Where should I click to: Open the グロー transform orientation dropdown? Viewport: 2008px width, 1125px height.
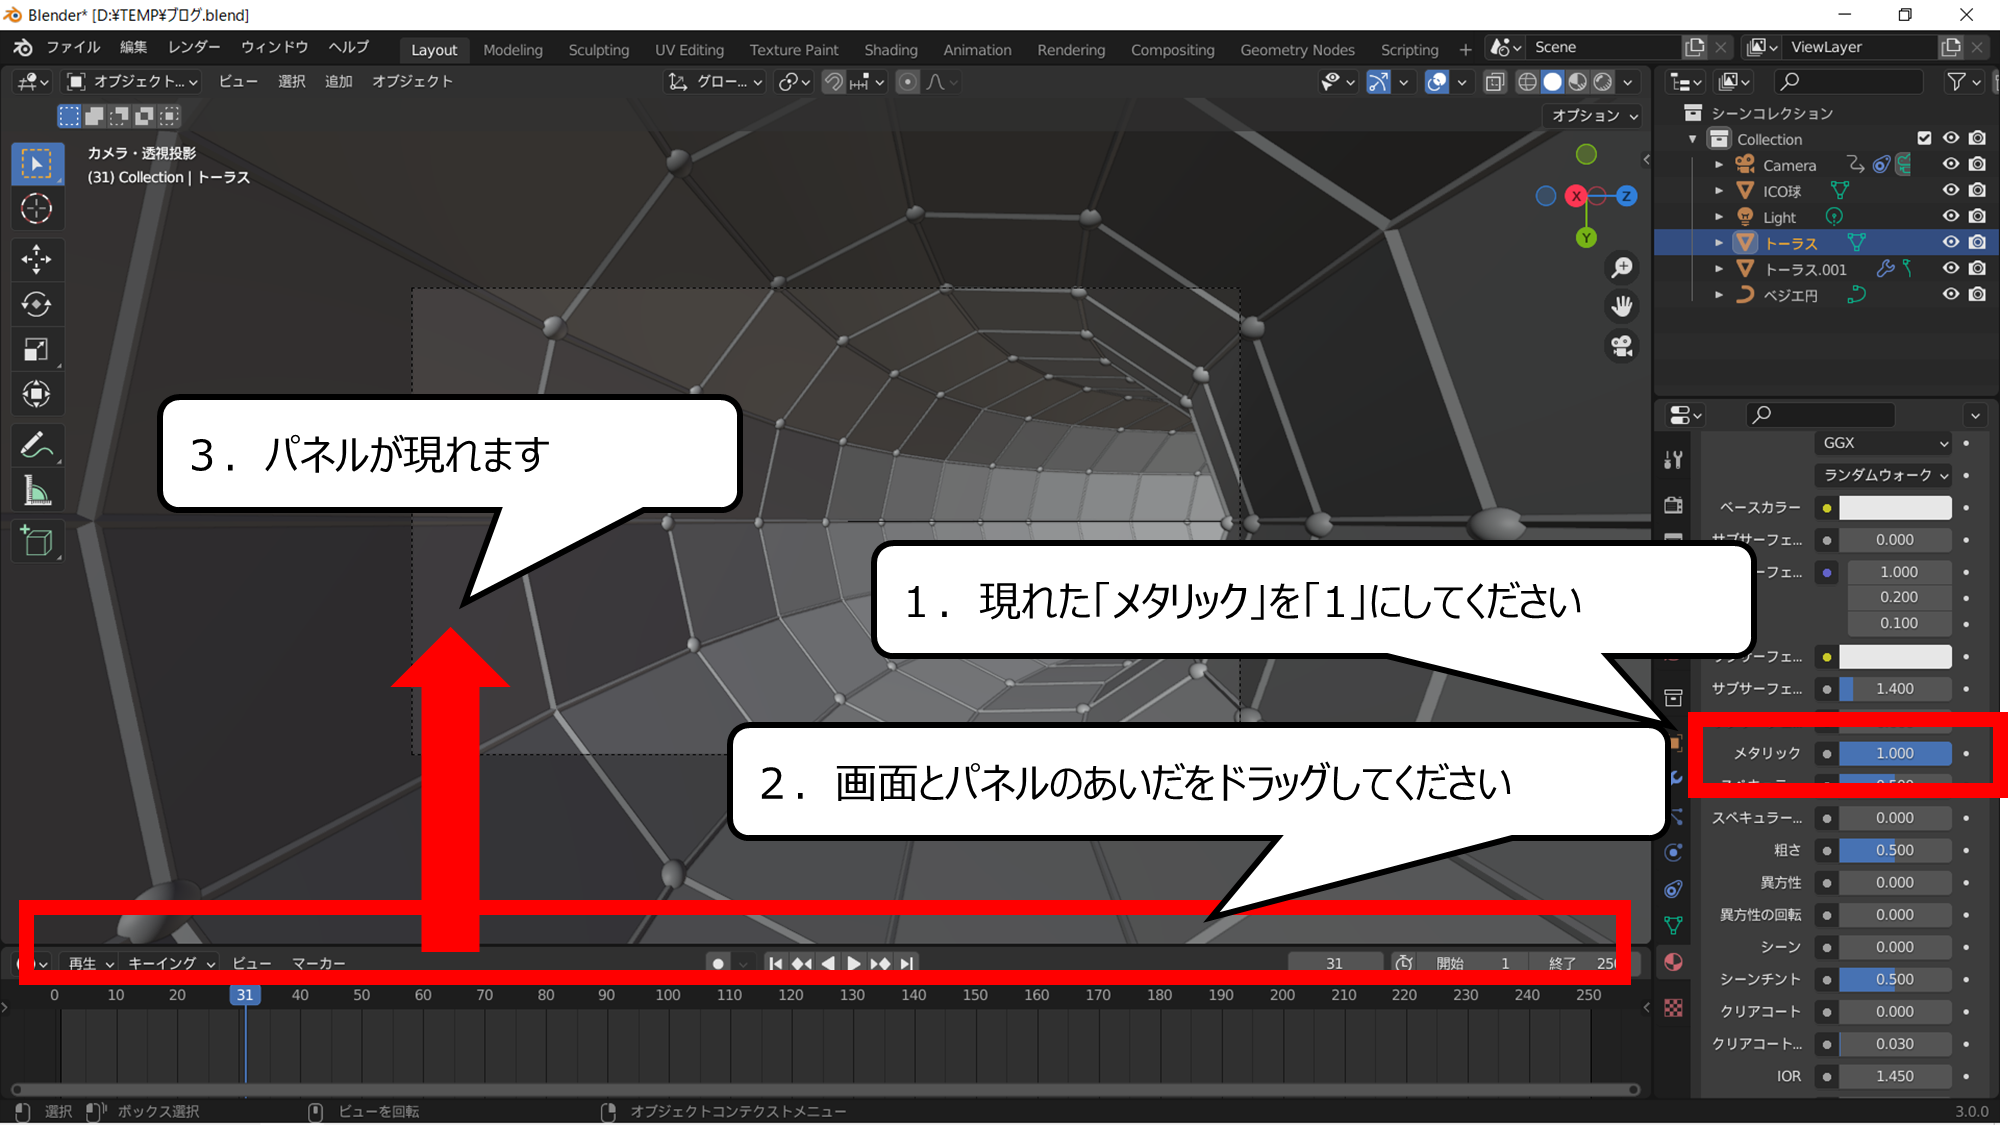pyautogui.click(x=715, y=82)
